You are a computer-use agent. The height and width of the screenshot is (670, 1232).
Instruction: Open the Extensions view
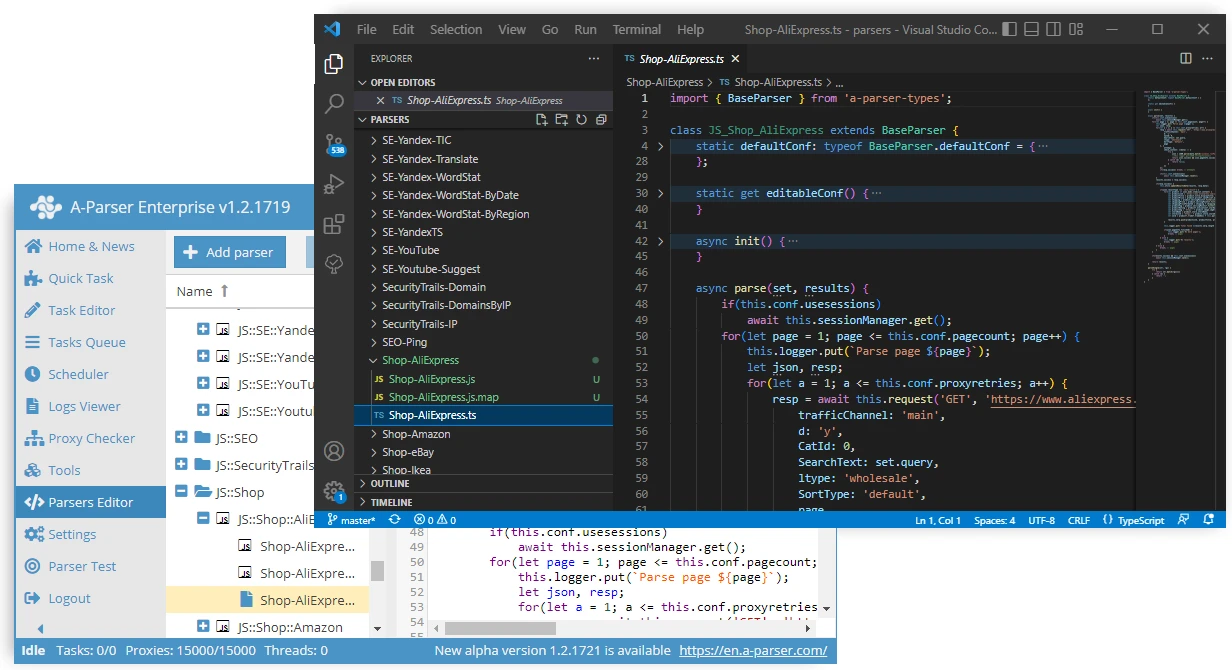tap(333, 223)
